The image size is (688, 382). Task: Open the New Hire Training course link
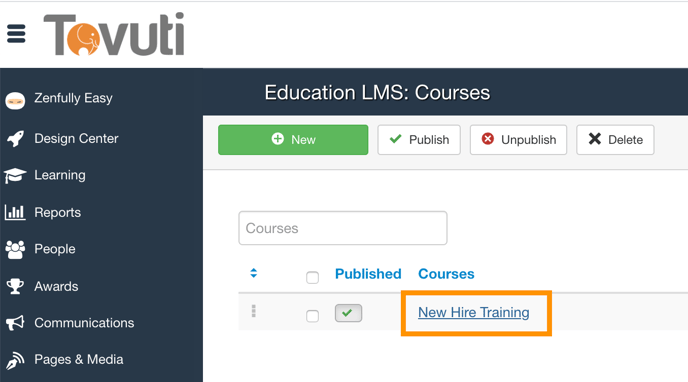(473, 312)
